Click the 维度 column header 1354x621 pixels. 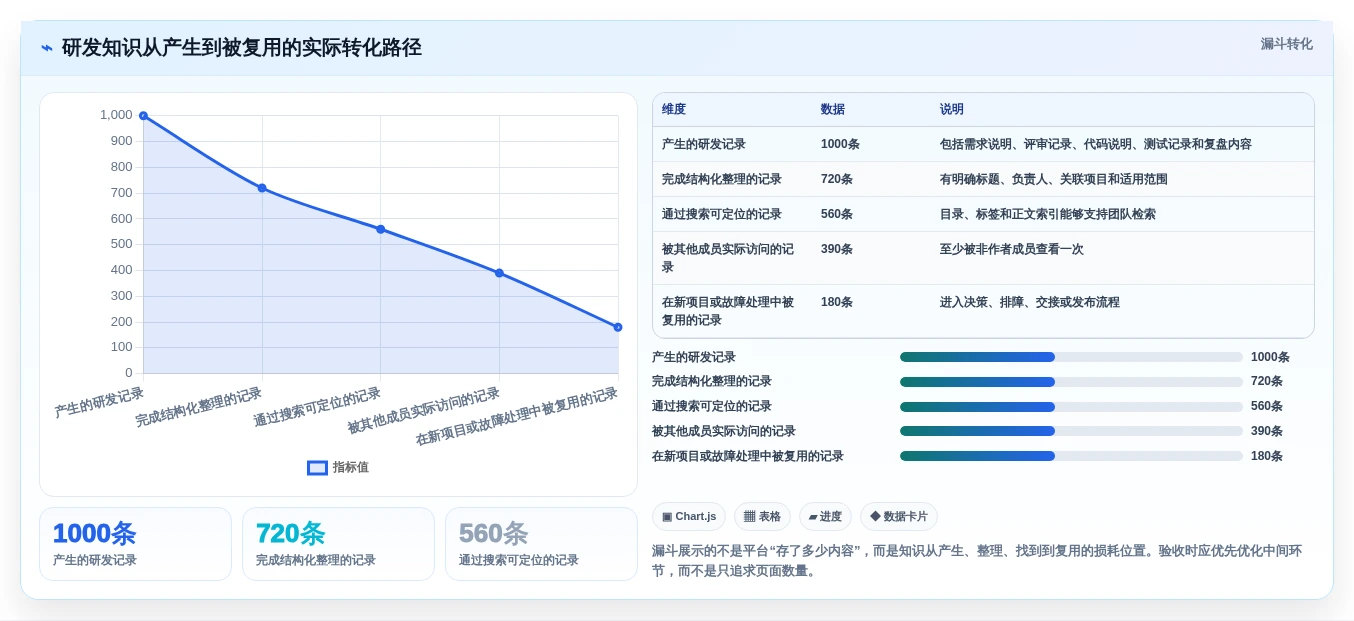click(x=674, y=110)
